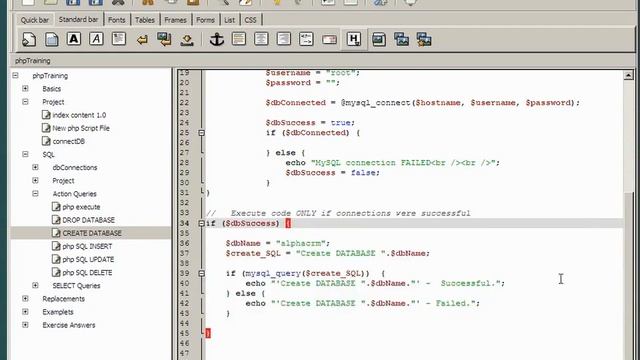Click the vertical scrollbar up arrow
The image size is (640, 360).
(628, 75)
